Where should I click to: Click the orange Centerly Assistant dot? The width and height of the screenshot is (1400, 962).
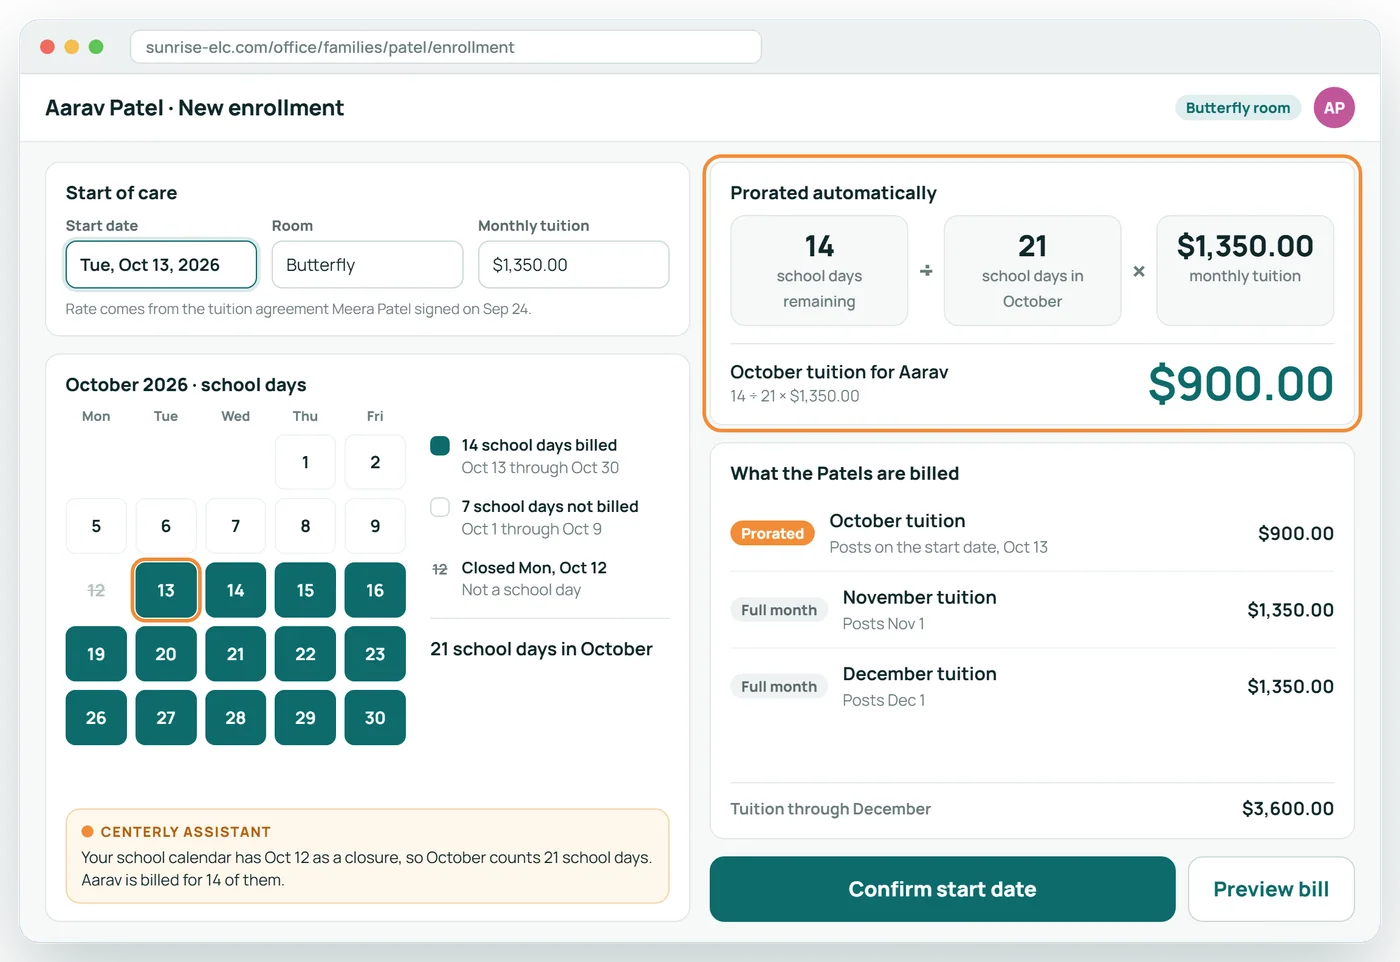click(x=88, y=831)
